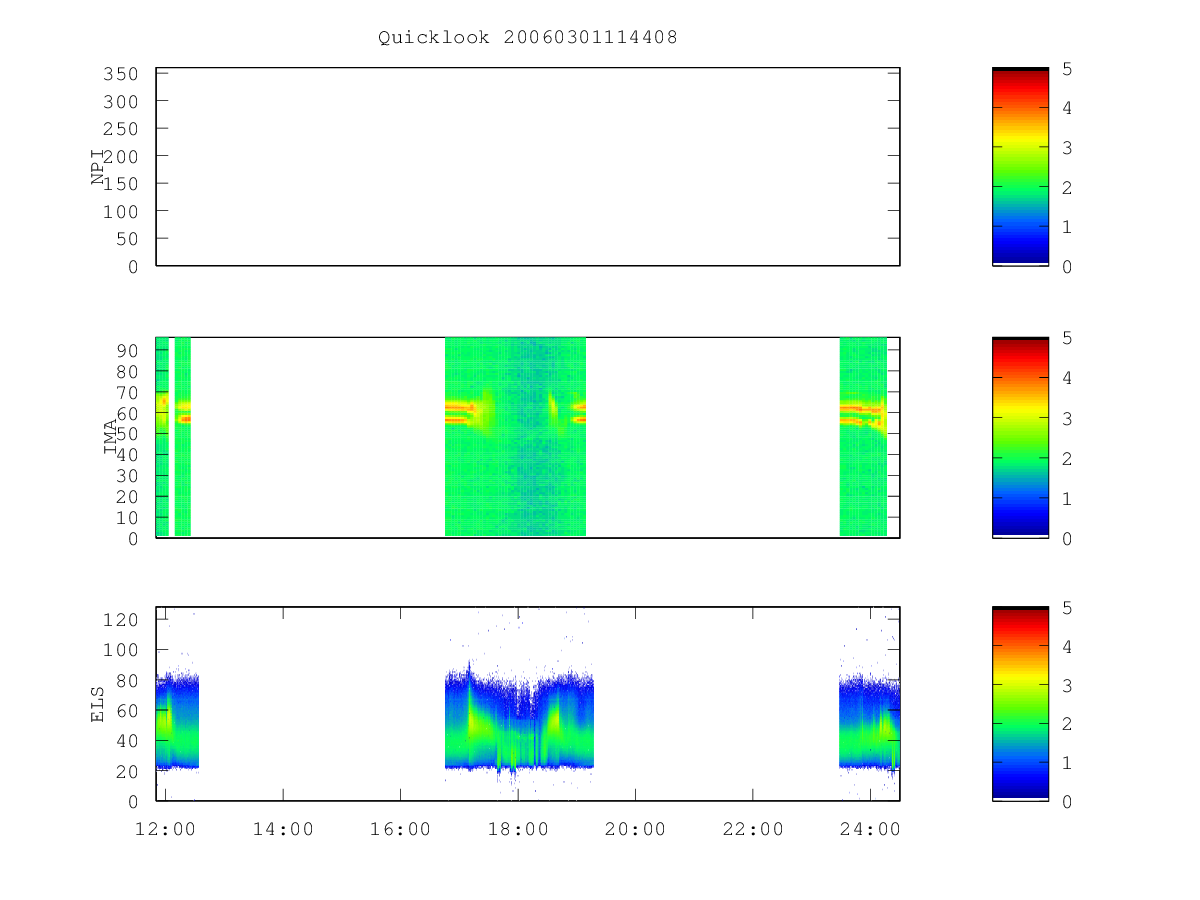Click the 14:00 time tick label

click(x=283, y=829)
